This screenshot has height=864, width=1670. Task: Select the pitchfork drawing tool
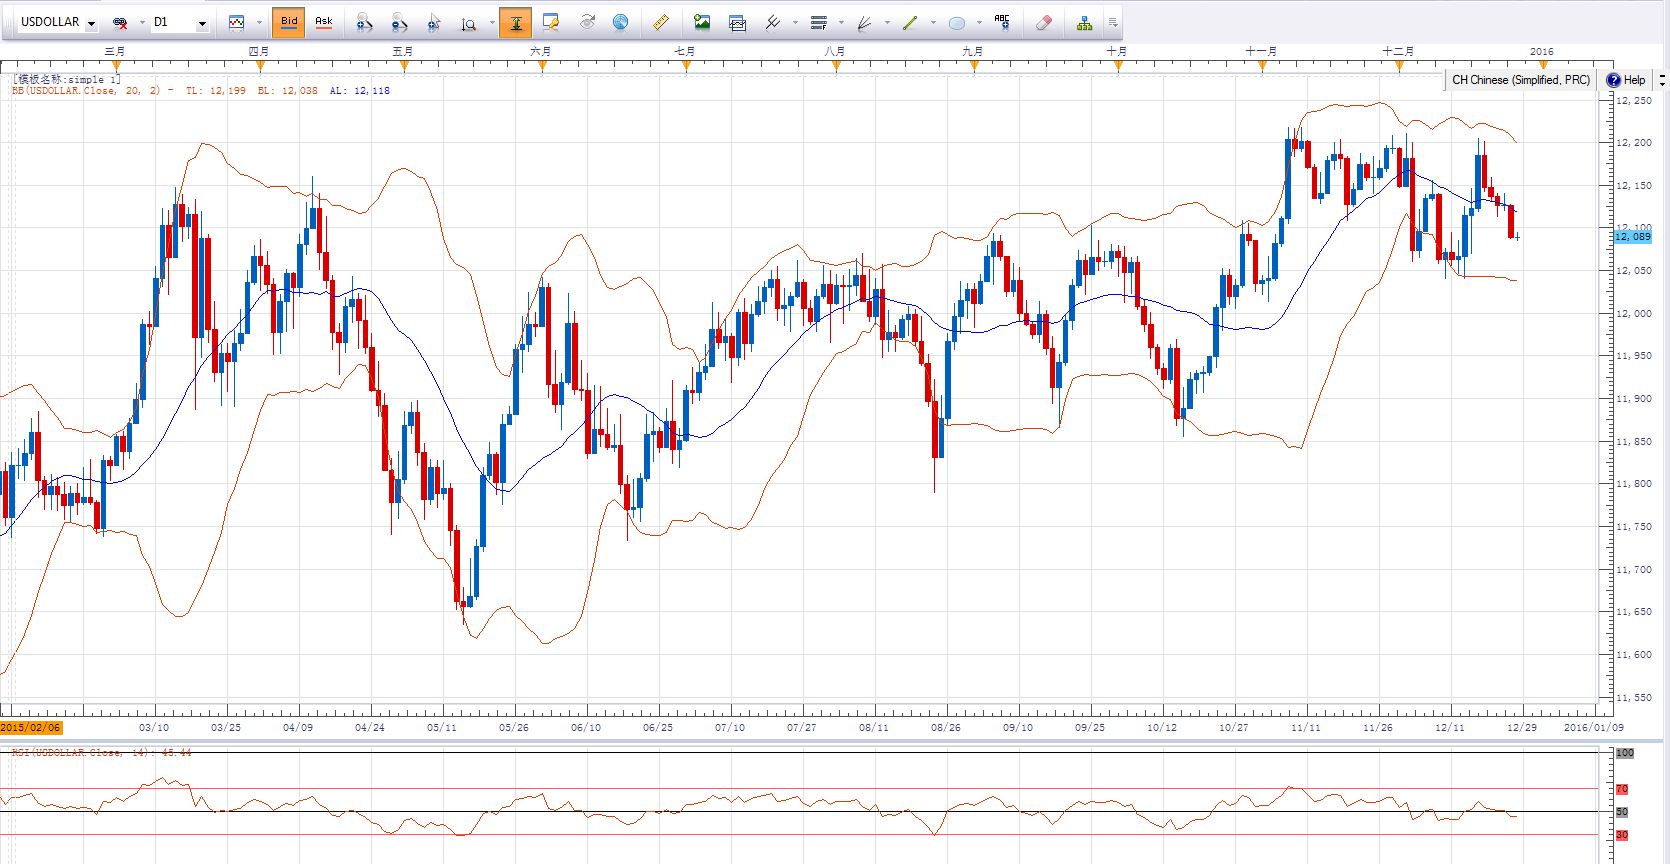pos(773,22)
